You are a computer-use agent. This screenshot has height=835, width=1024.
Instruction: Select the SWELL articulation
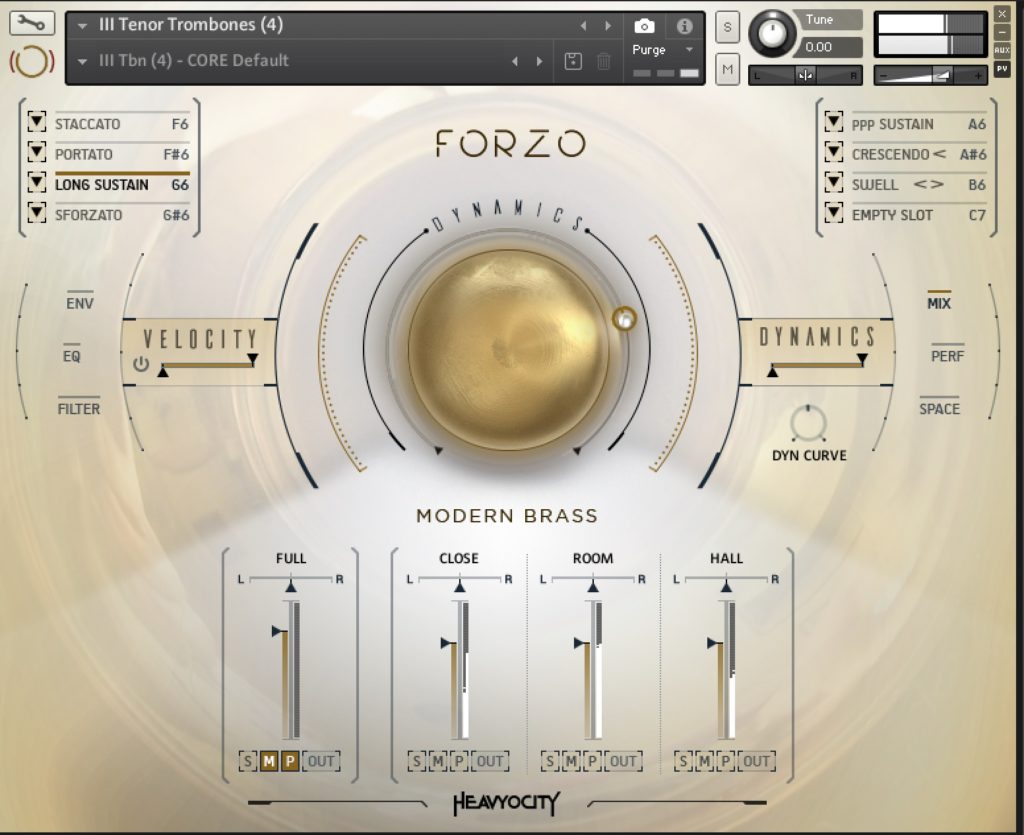point(919,185)
